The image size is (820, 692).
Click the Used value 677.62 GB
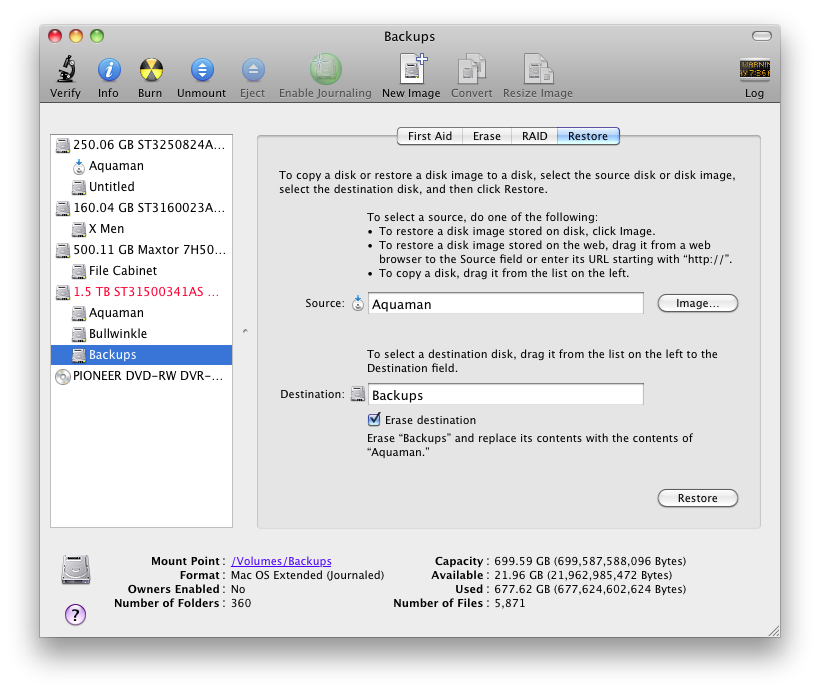pyautogui.click(x=590, y=589)
